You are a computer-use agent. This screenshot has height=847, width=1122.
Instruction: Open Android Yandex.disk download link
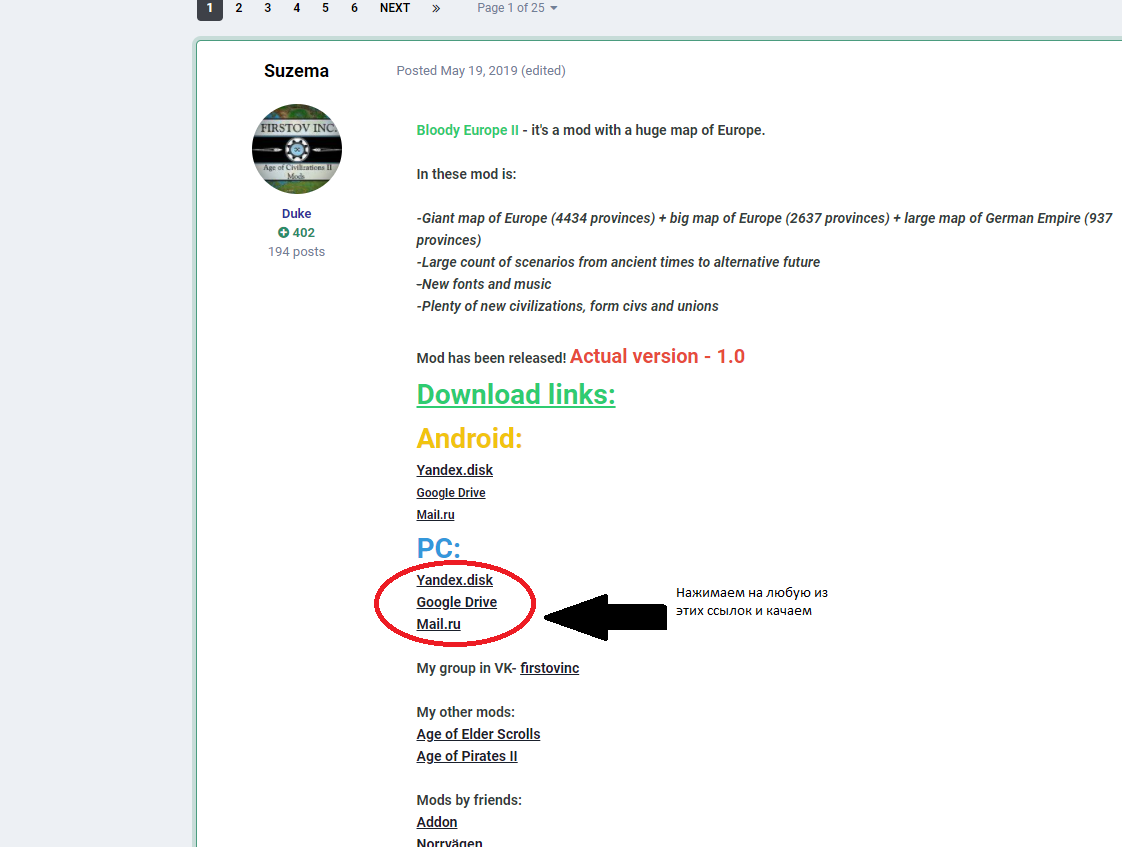tap(454, 470)
